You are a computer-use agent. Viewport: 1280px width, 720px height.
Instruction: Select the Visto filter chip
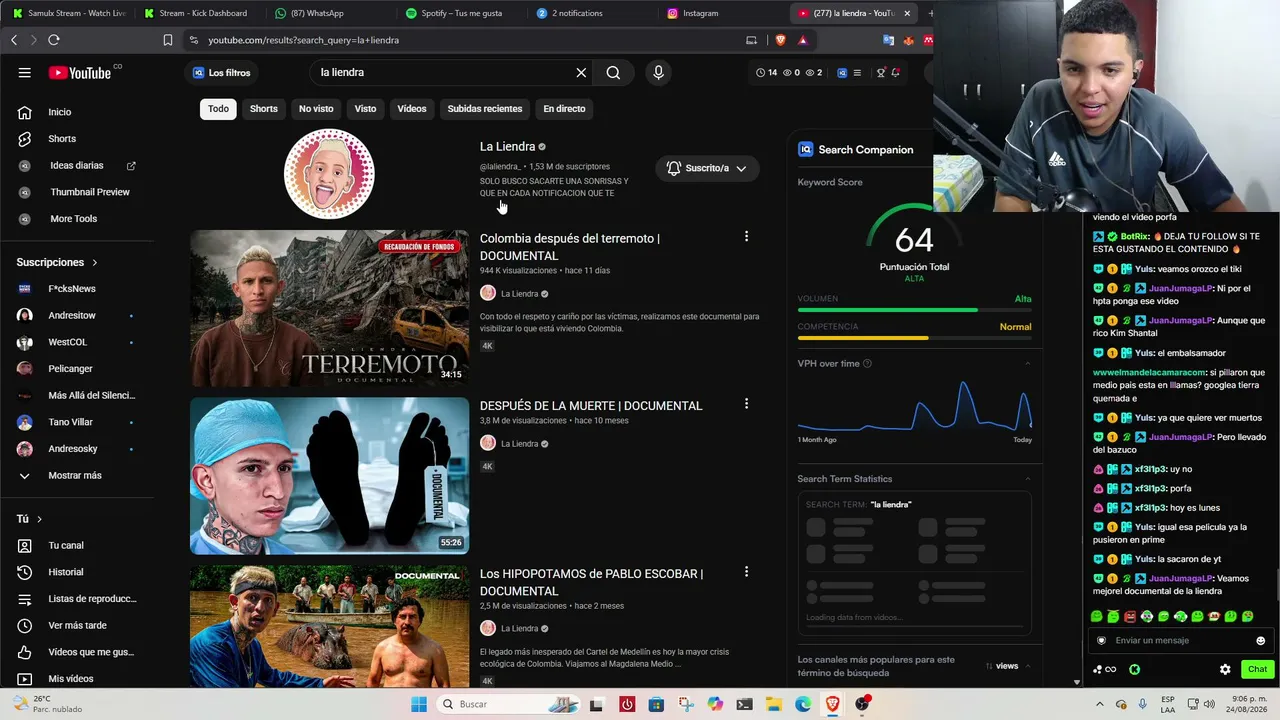coord(365,109)
